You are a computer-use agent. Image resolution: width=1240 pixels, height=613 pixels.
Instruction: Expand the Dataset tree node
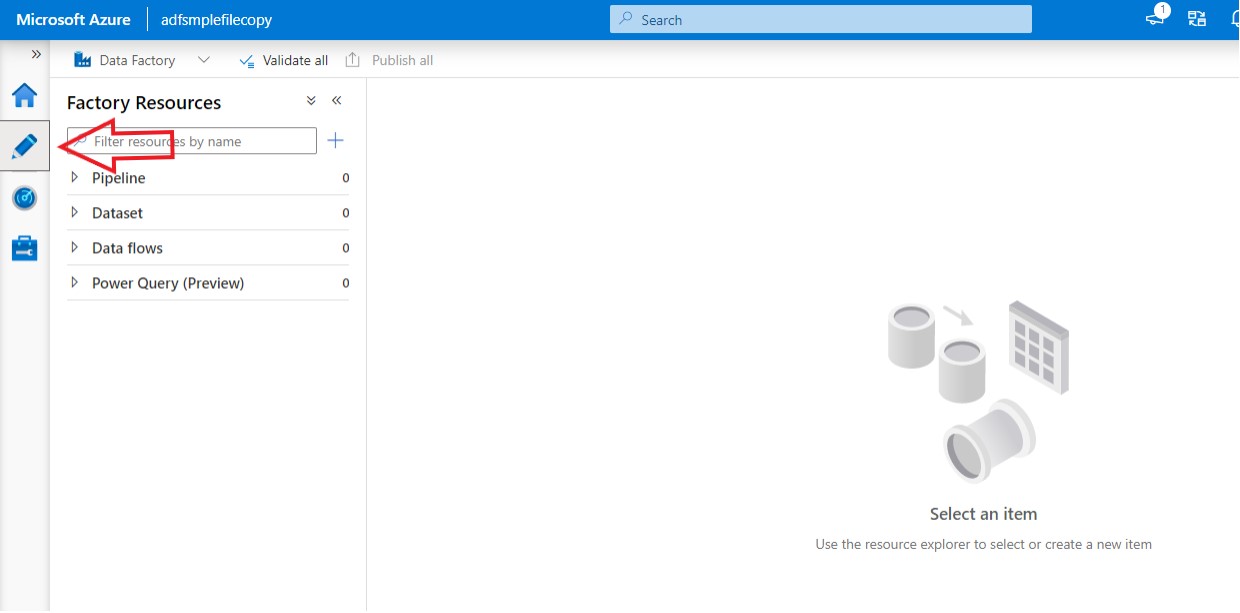pos(74,212)
